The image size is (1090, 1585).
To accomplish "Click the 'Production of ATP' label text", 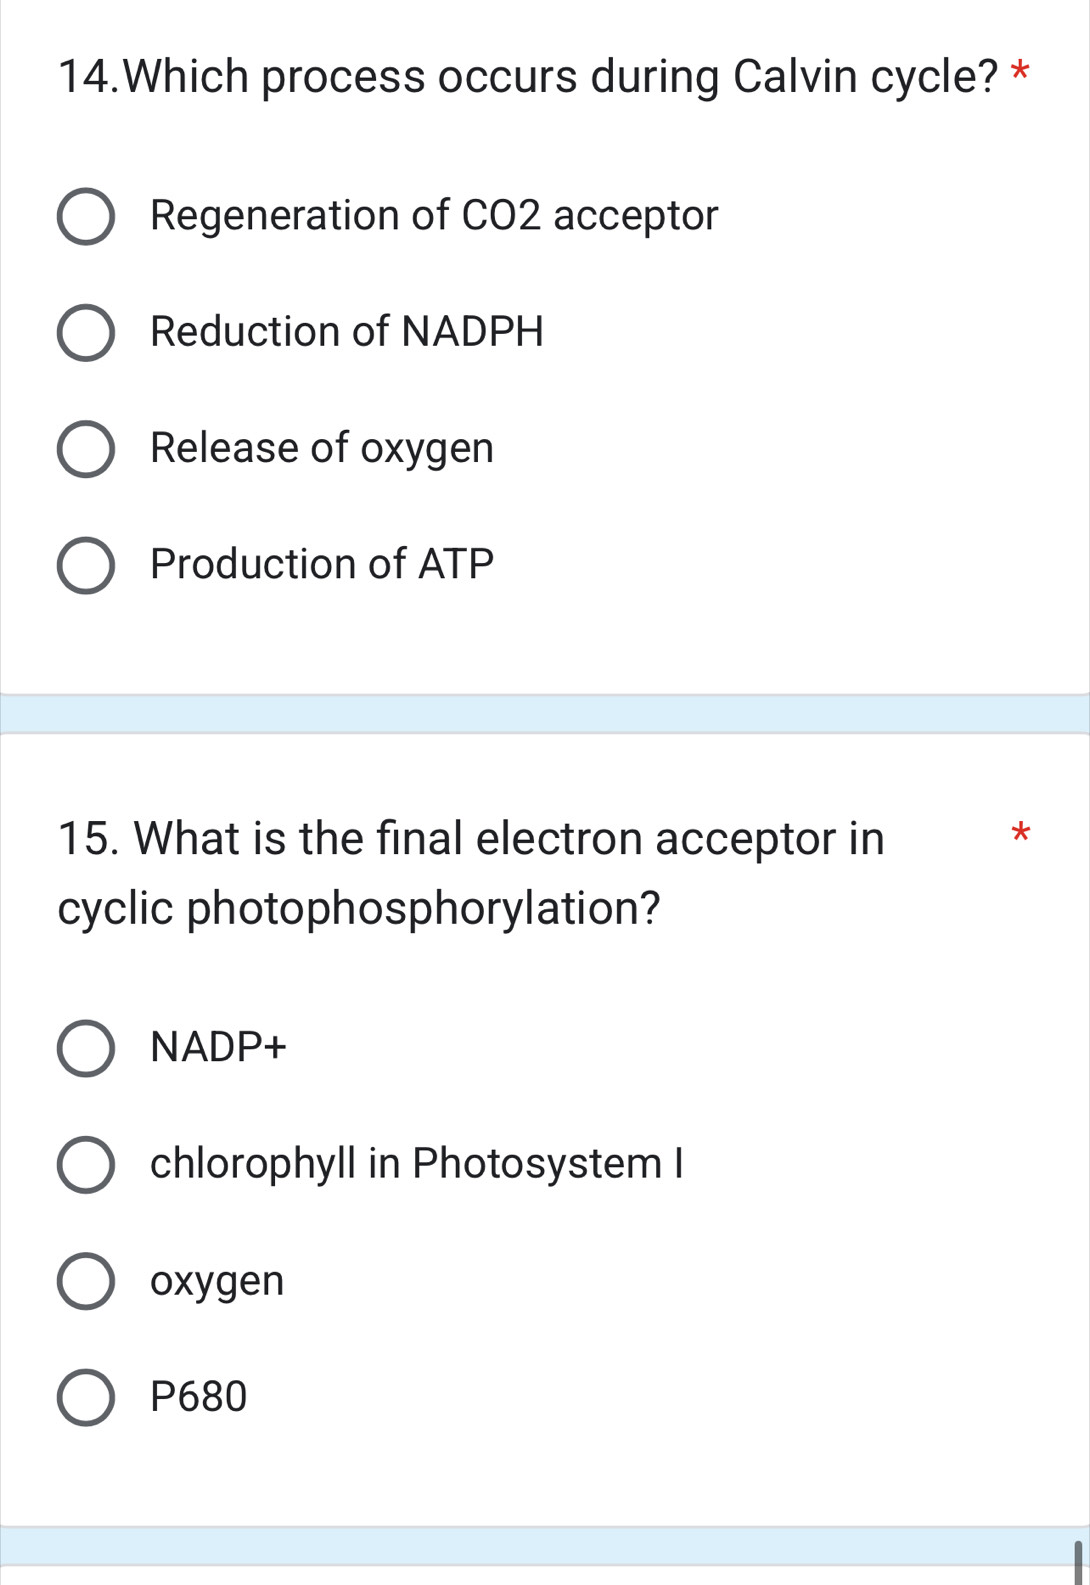I will click(x=321, y=563).
